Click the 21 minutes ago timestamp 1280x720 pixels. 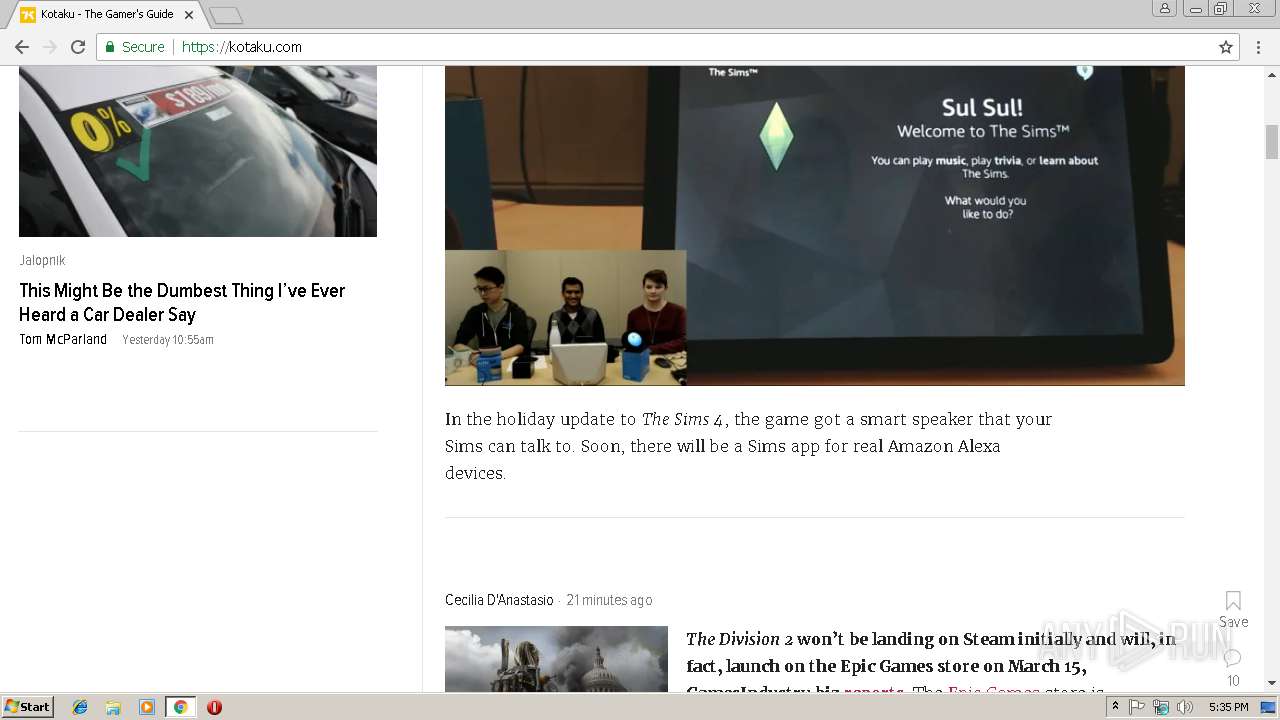(x=609, y=600)
